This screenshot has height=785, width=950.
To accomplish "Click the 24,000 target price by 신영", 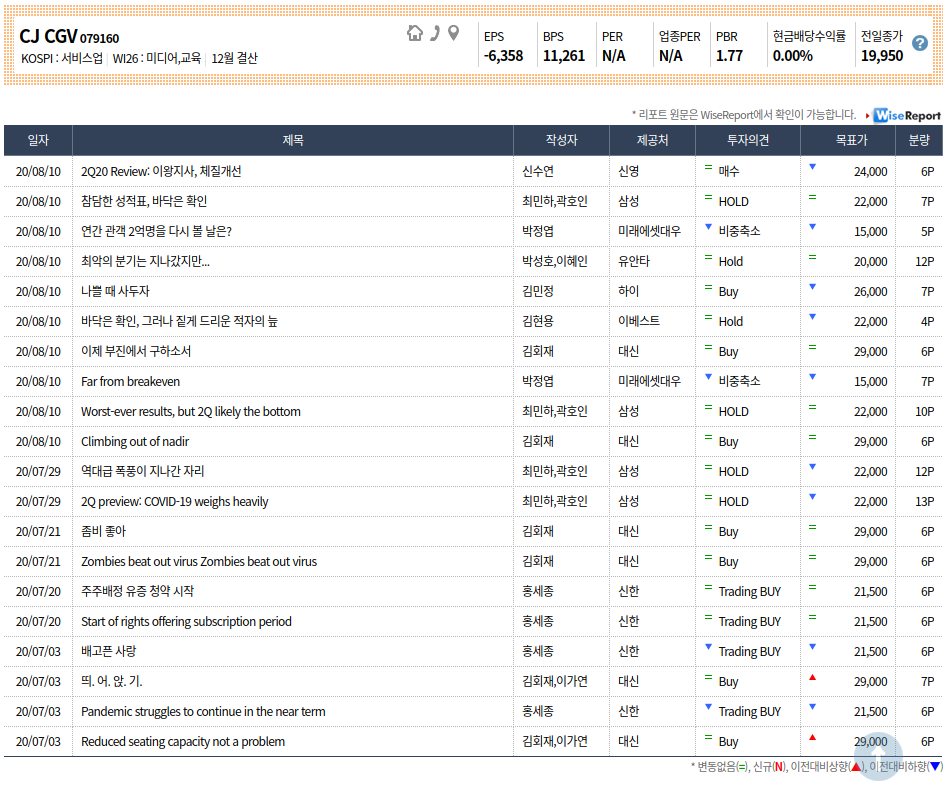I will 871,171.
